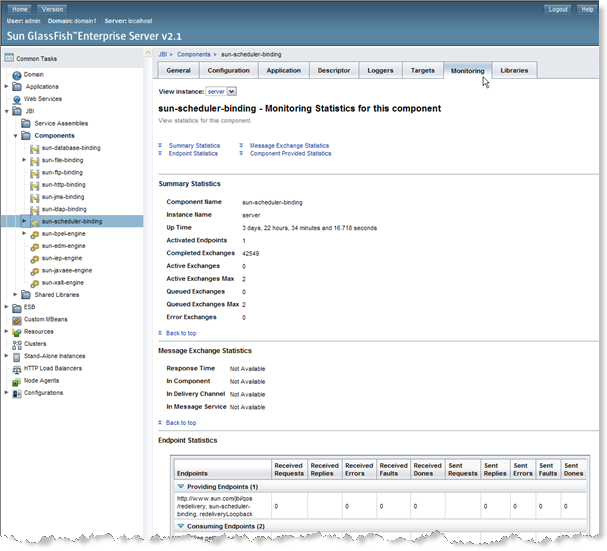The image size is (607, 551).
Task: Collapse the Consuming Endpoints group
Action: [x=181, y=526]
